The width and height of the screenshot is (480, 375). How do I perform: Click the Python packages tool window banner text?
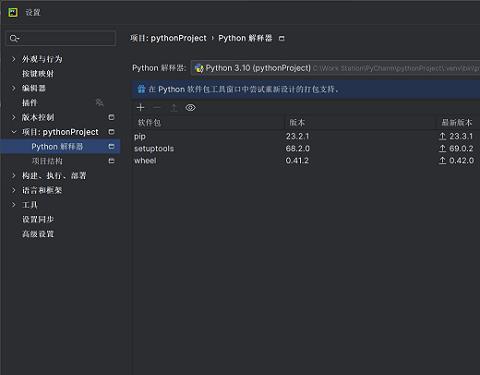tap(243, 89)
